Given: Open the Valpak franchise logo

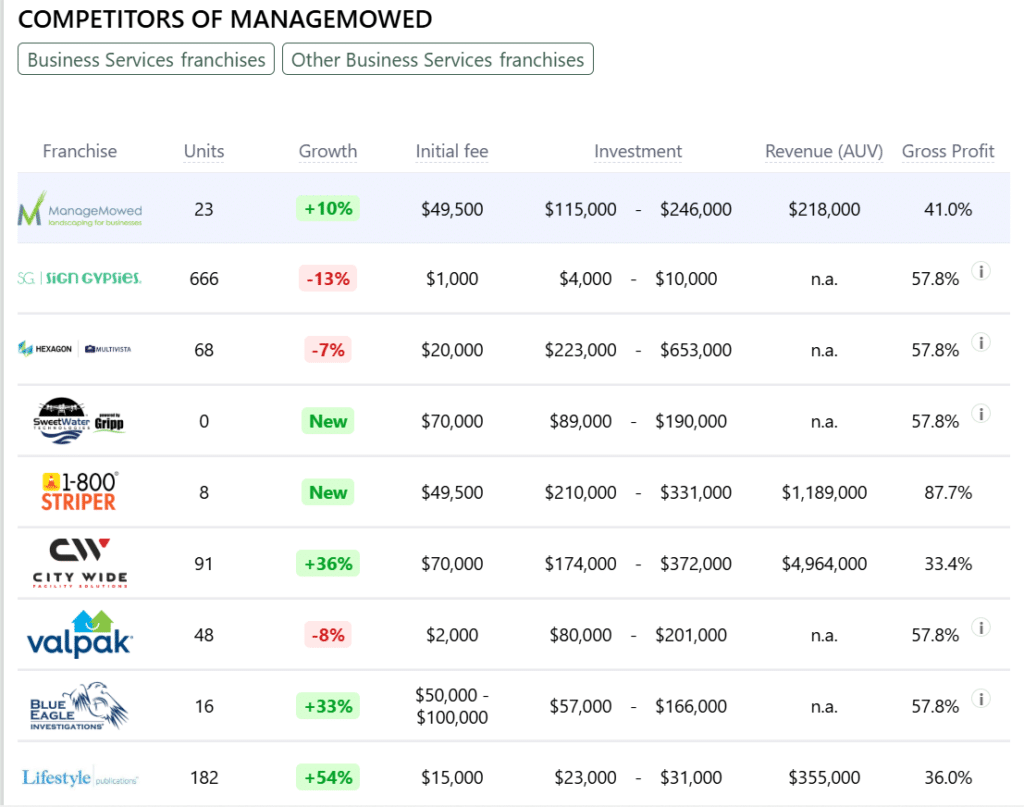Looking at the screenshot, I should click(80, 633).
